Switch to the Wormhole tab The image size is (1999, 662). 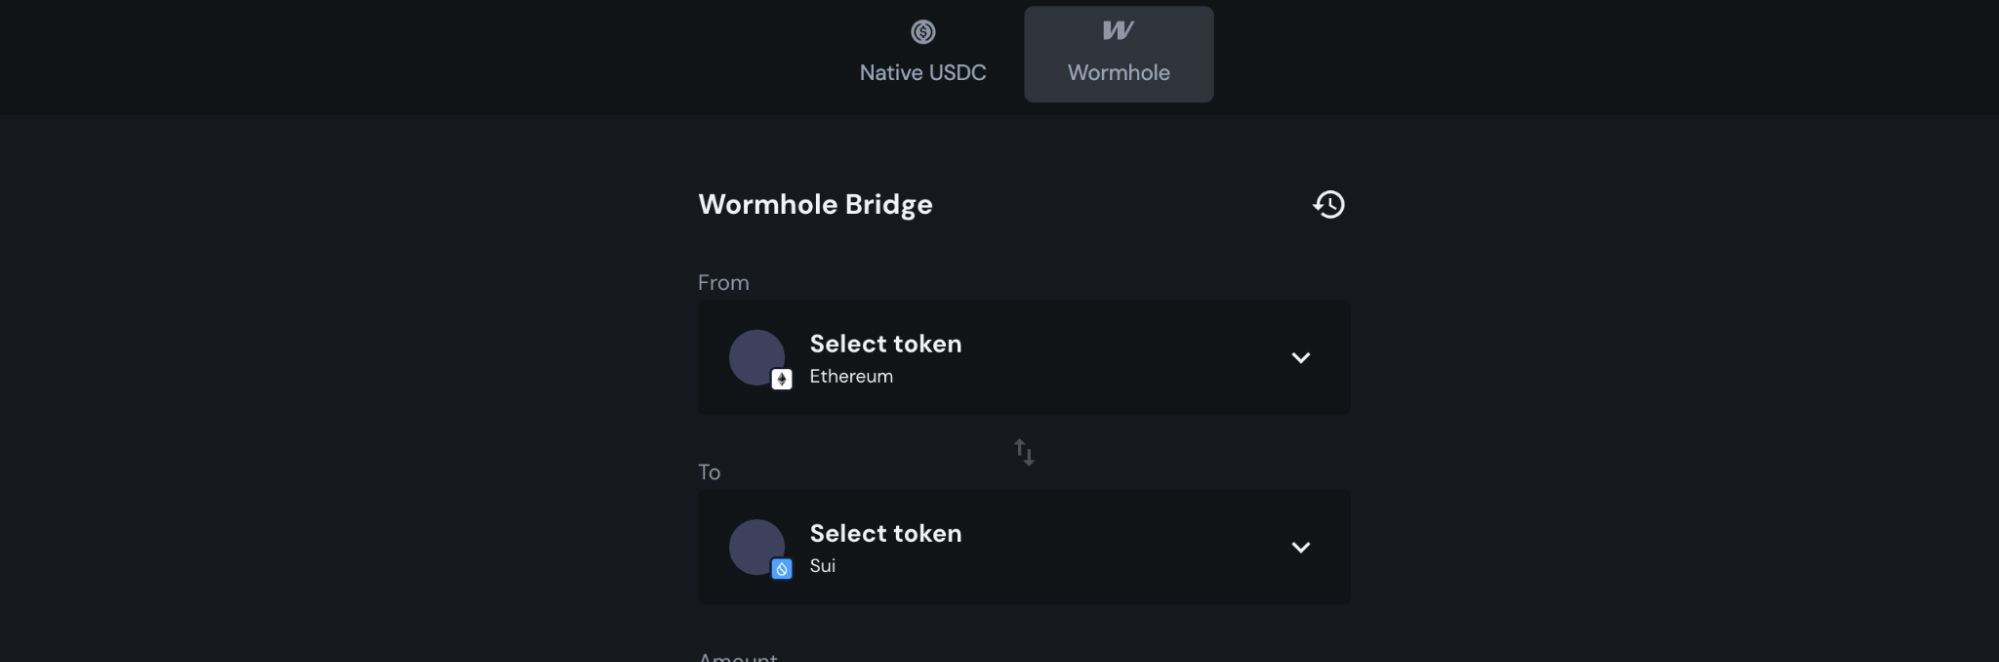coord(1119,54)
